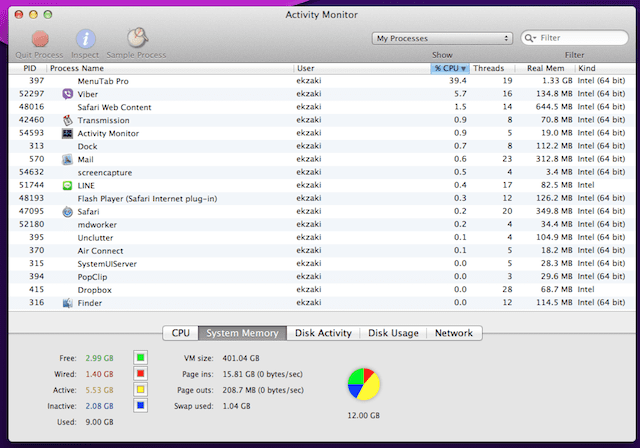Select the Safari compass icon

(67, 211)
